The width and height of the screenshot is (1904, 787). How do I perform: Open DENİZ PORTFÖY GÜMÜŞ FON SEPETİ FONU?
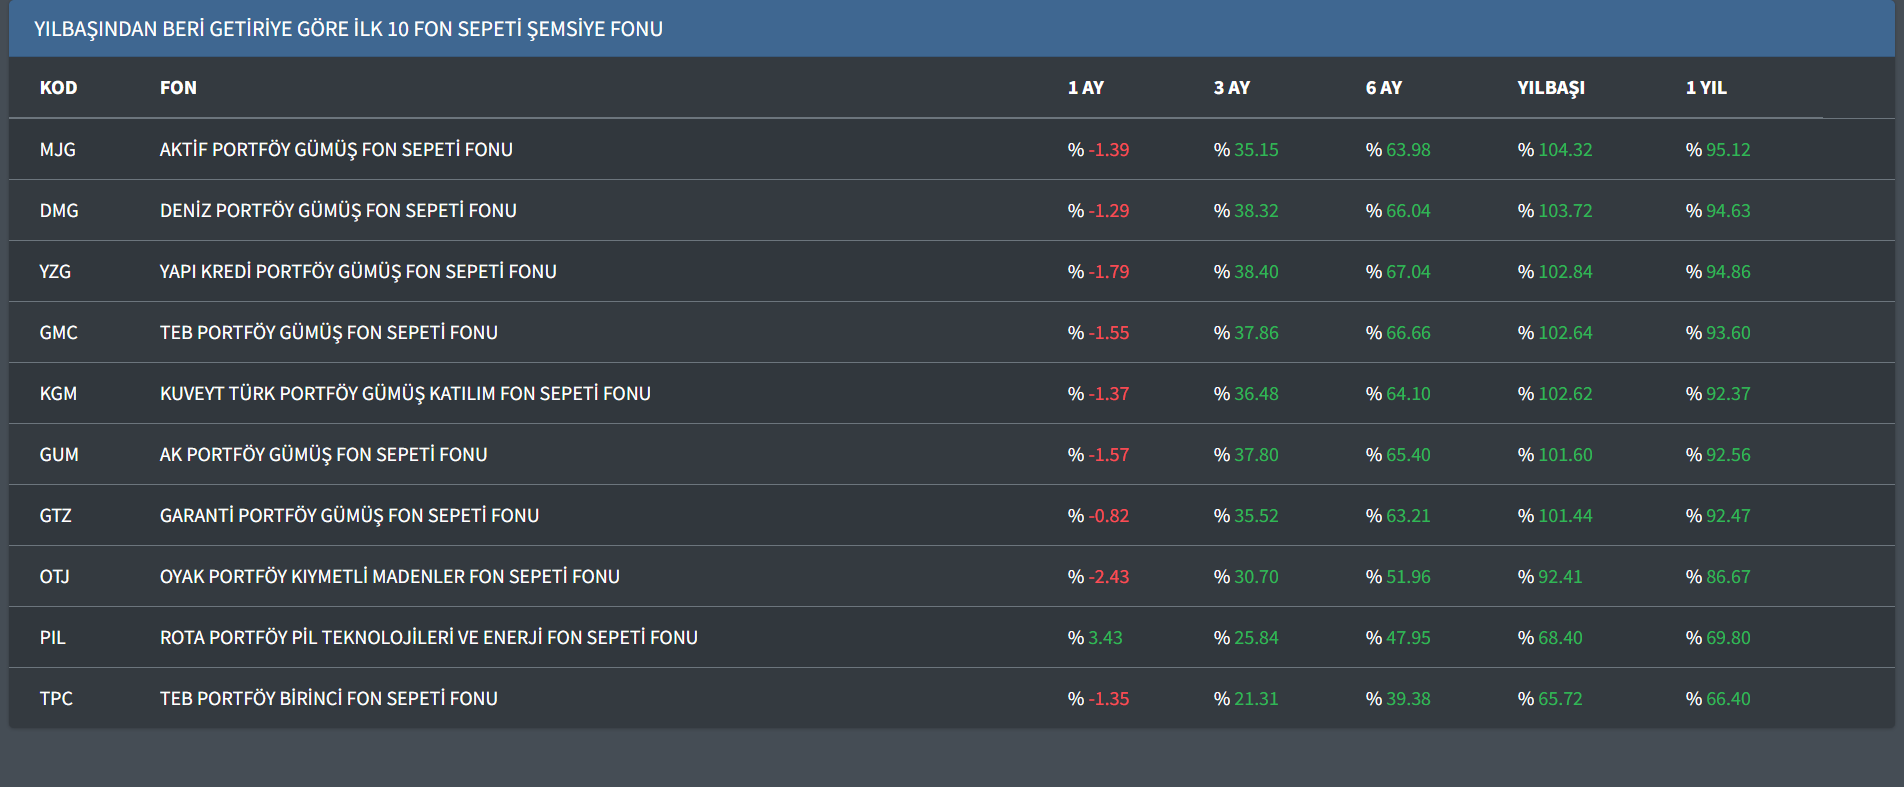point(338,211)
